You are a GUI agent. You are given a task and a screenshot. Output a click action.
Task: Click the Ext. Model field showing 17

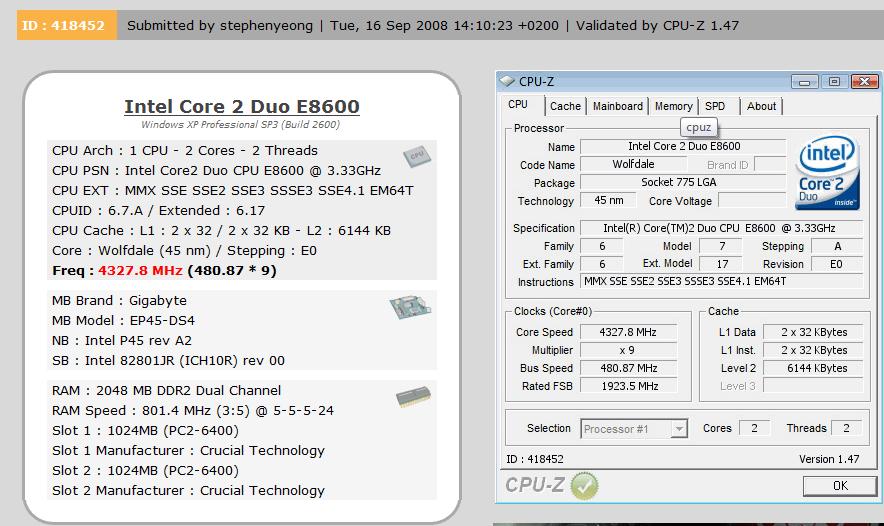click(722, 264)
